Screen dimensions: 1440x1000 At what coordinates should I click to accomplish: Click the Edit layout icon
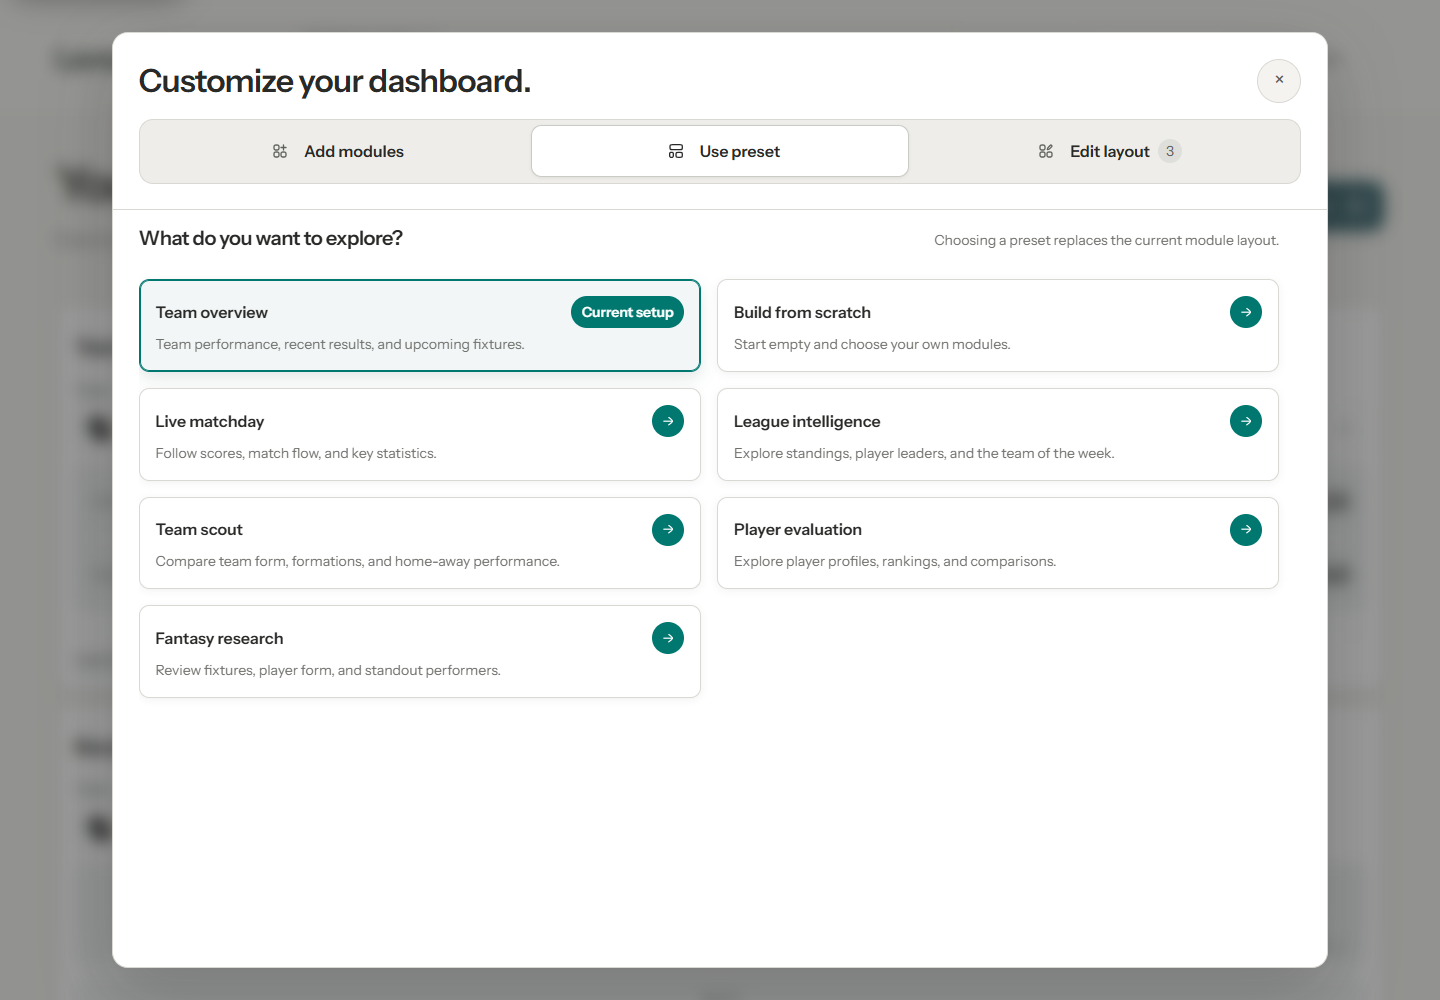coord(1046,151)
